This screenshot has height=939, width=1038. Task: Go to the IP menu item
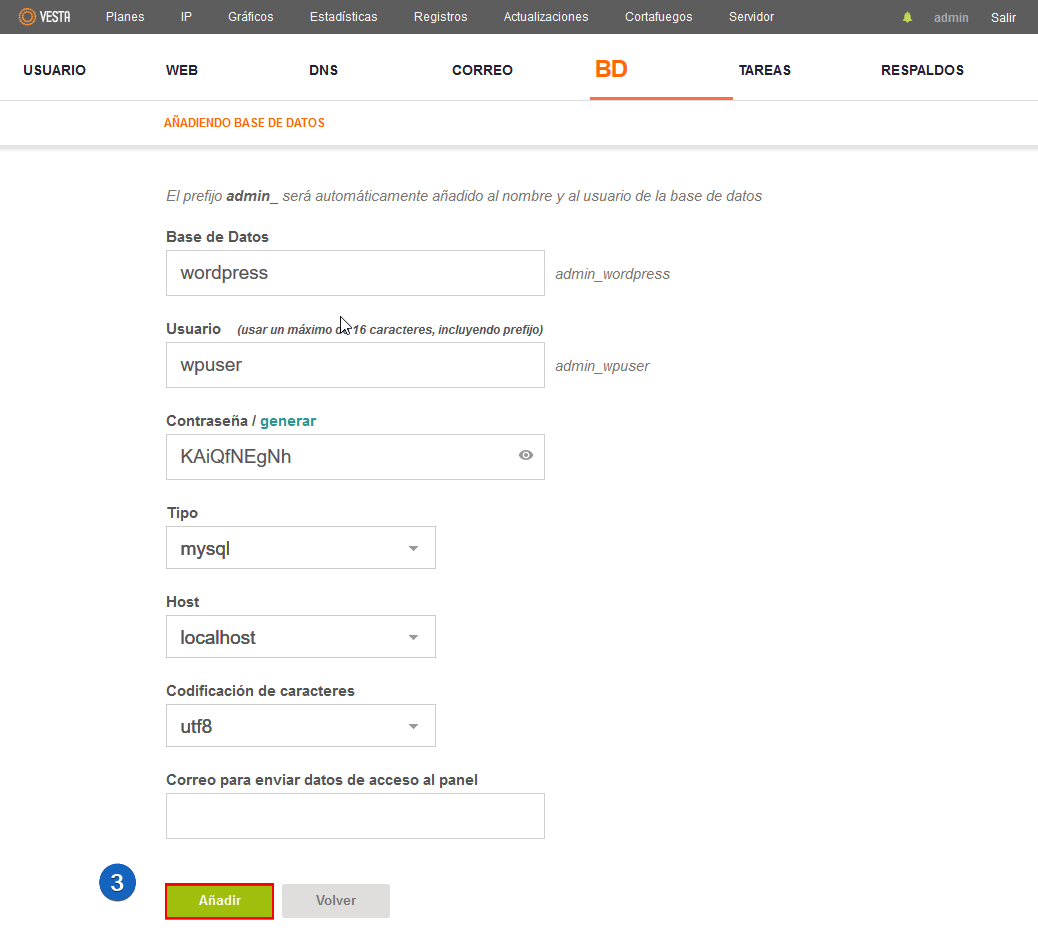186,17
